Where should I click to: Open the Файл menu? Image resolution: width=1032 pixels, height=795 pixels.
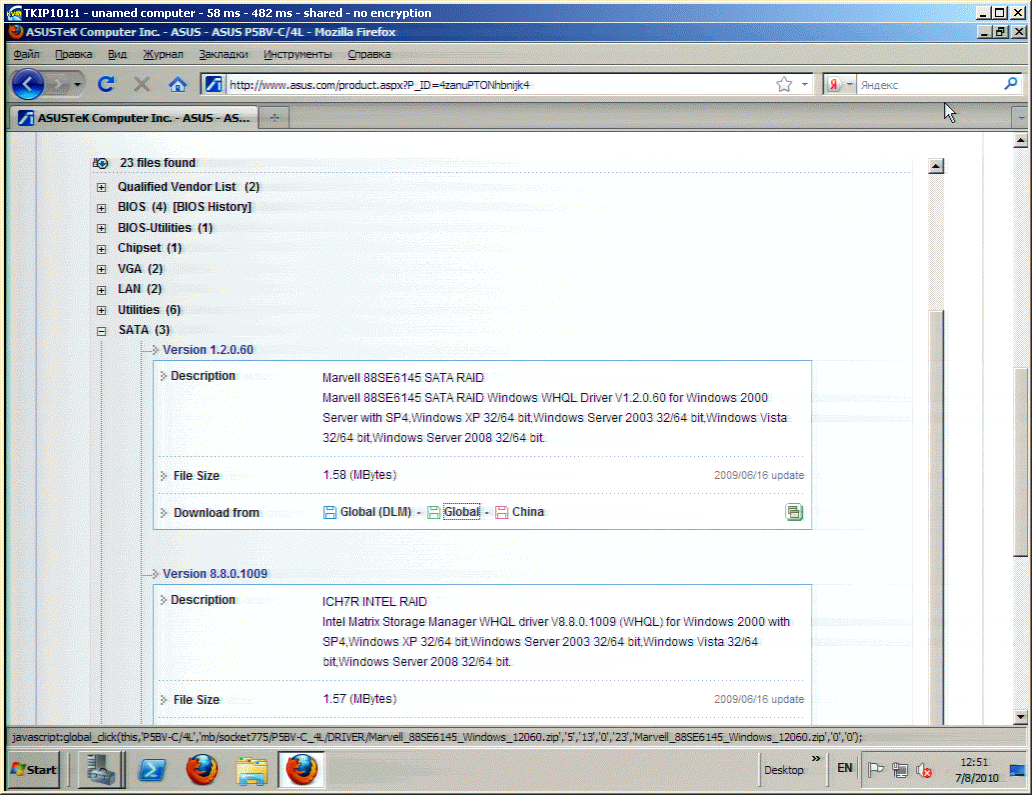tap(26, 54)
